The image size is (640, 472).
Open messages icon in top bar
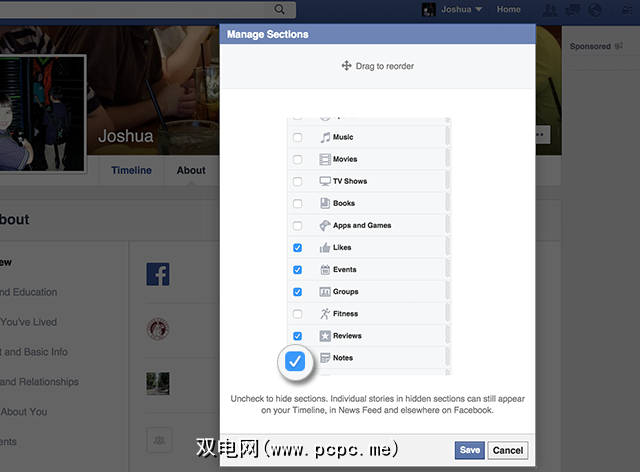(572, 10)
